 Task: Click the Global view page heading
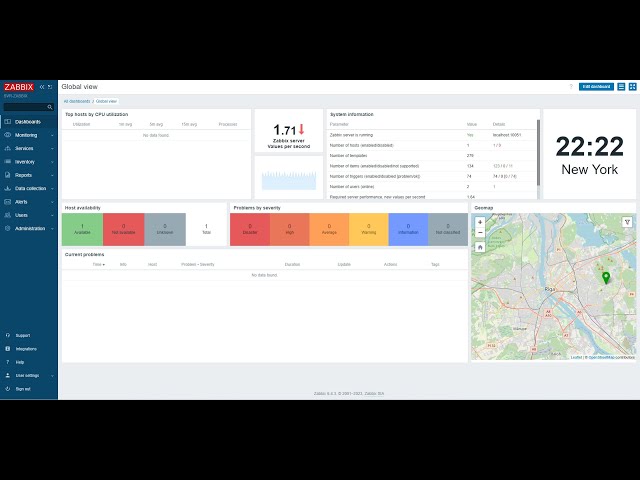80,87
